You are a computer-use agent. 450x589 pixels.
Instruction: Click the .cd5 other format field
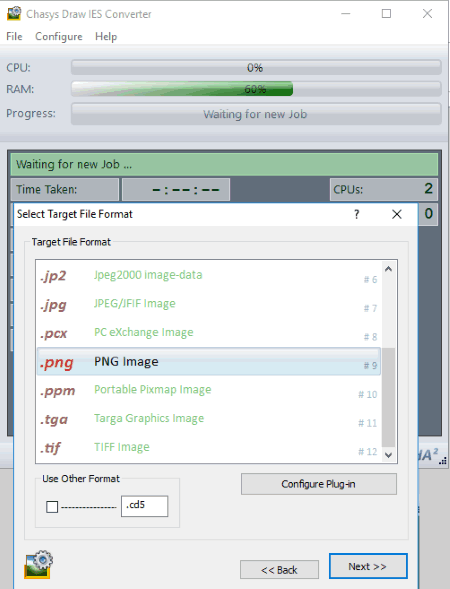pyautogui.click(x=144, y=506)
